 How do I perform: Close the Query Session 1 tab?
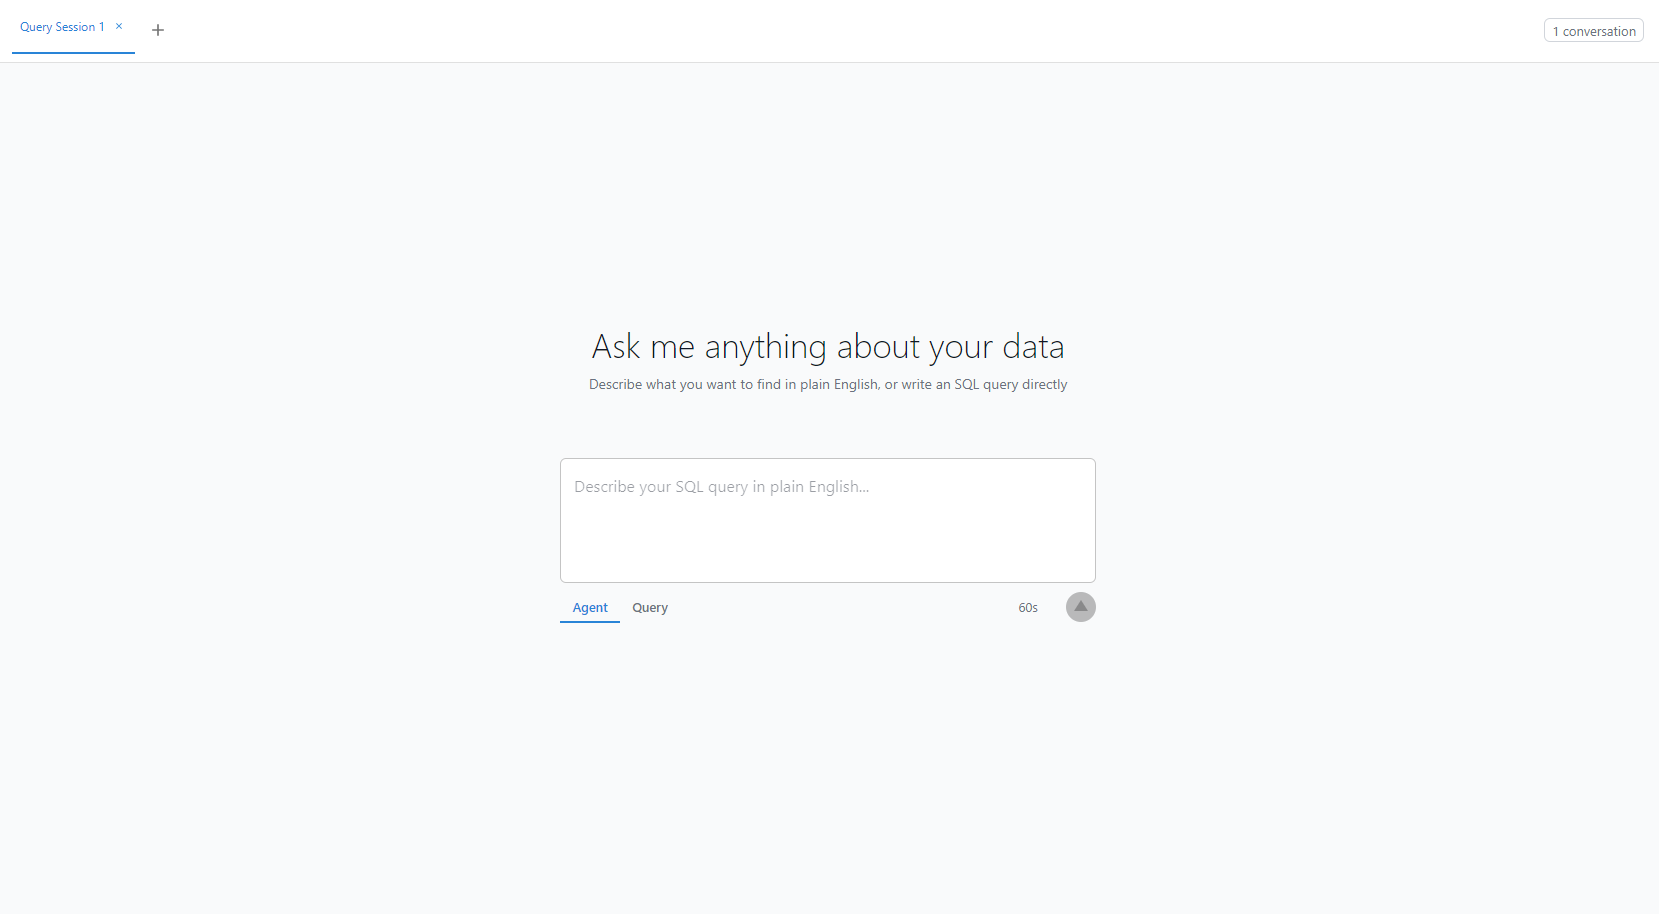pos(119,27)
